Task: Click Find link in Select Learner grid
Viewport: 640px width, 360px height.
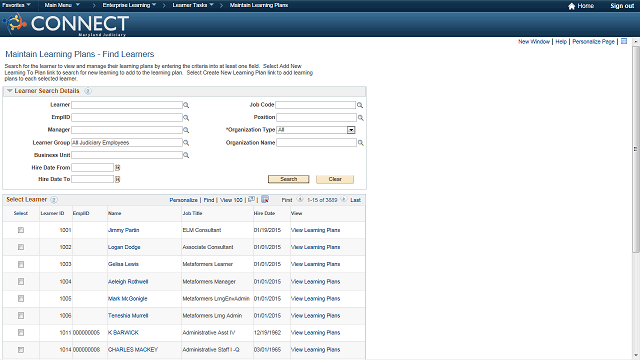Action: click(x=209, y=200)
